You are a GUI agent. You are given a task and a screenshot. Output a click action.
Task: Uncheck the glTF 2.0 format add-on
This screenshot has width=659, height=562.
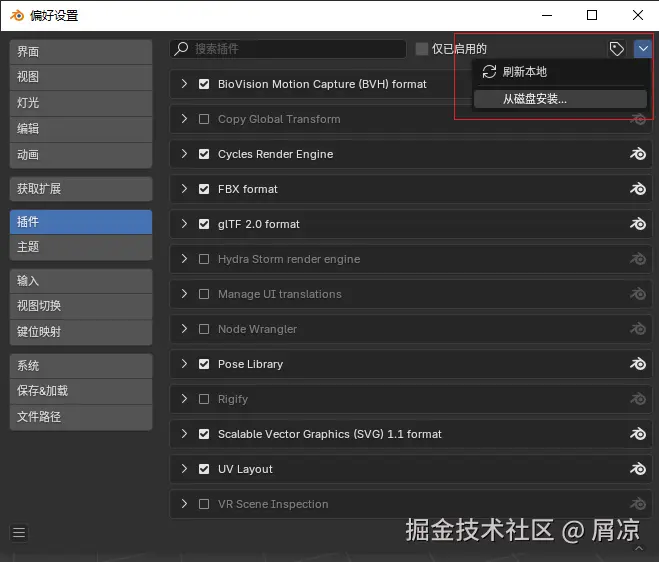204,224
